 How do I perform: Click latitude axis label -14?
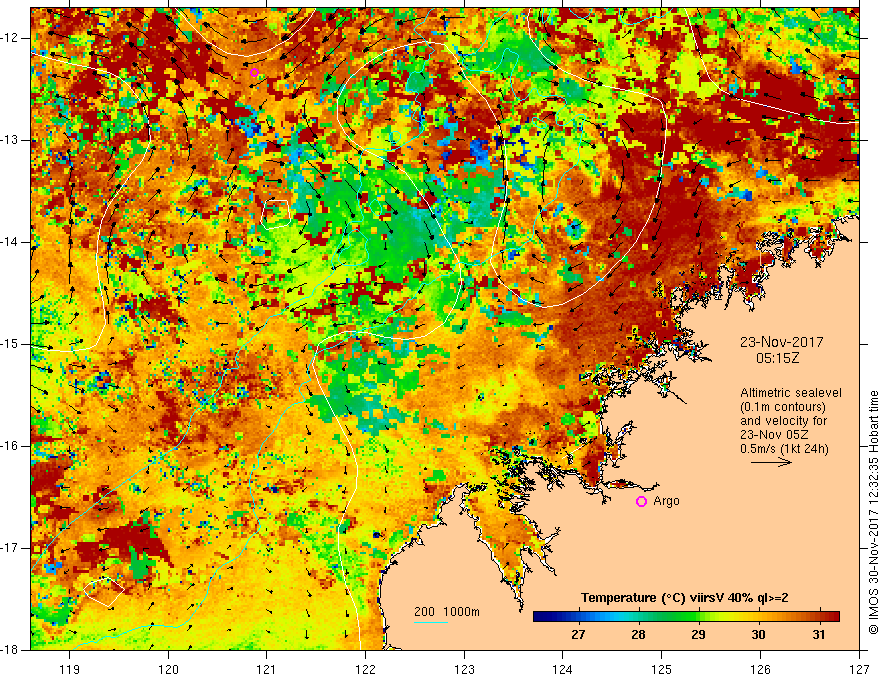point(10,242)
